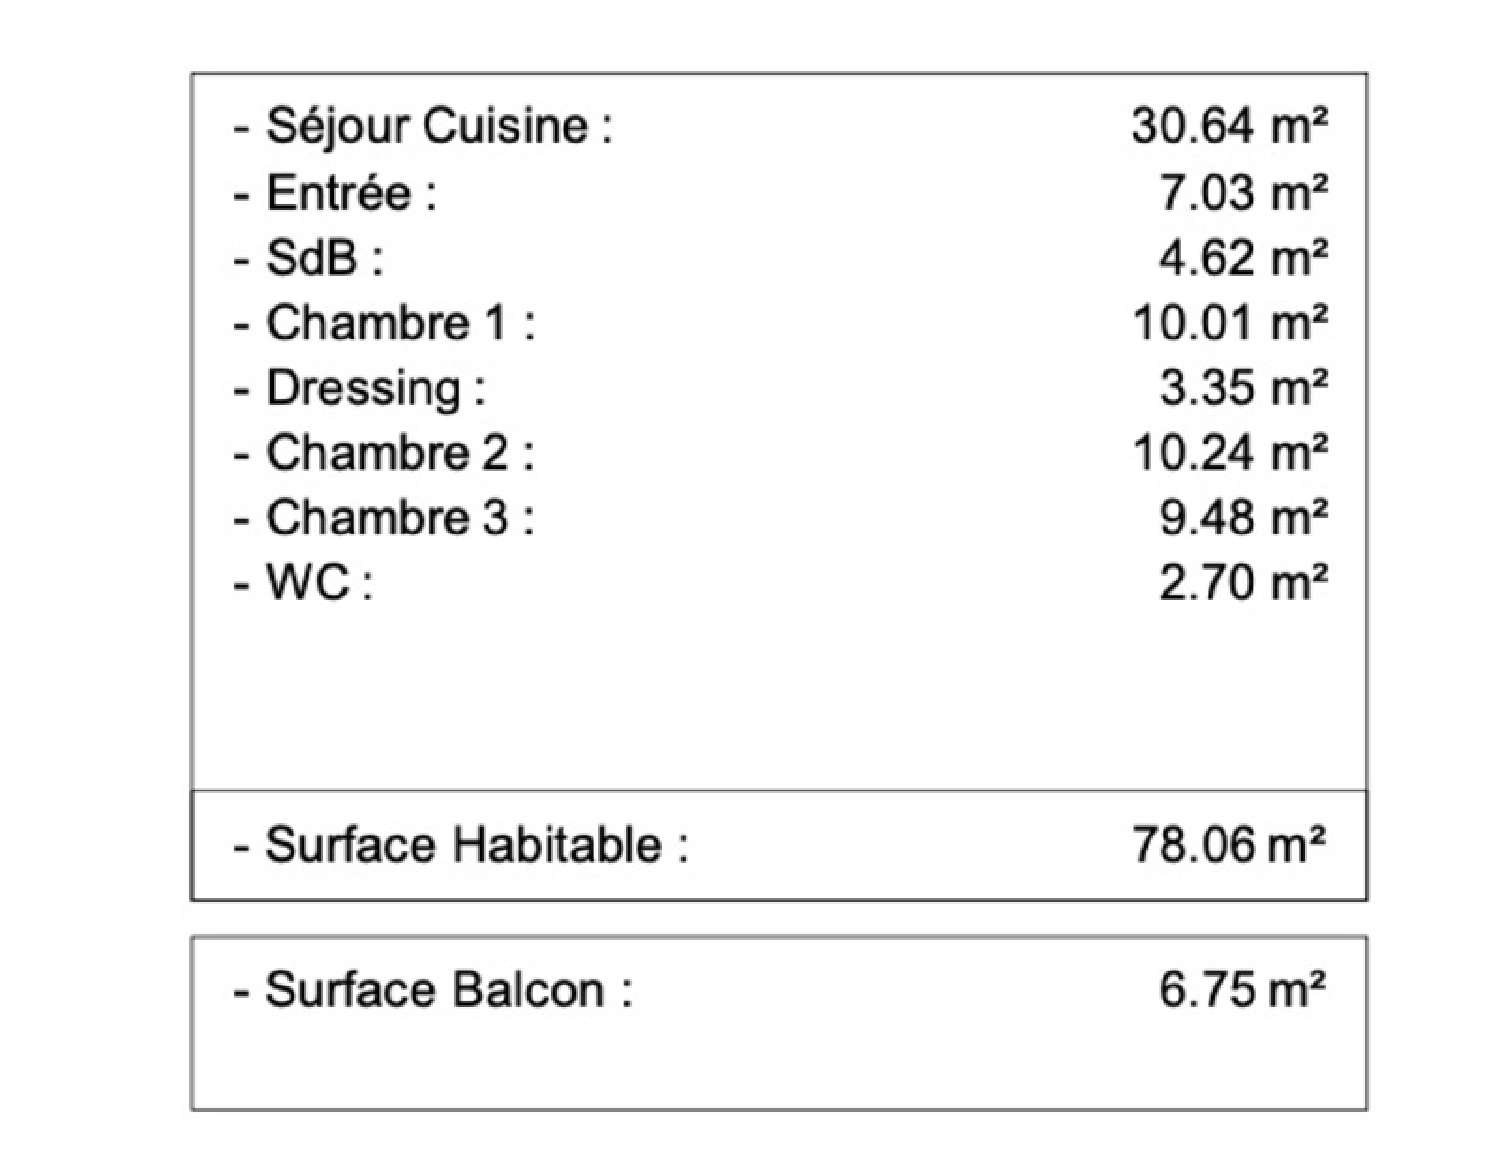Select the 7.03 m² area value
Image resolution: width=1500 pixels, height=1159 pixels.
point(1243,193)
